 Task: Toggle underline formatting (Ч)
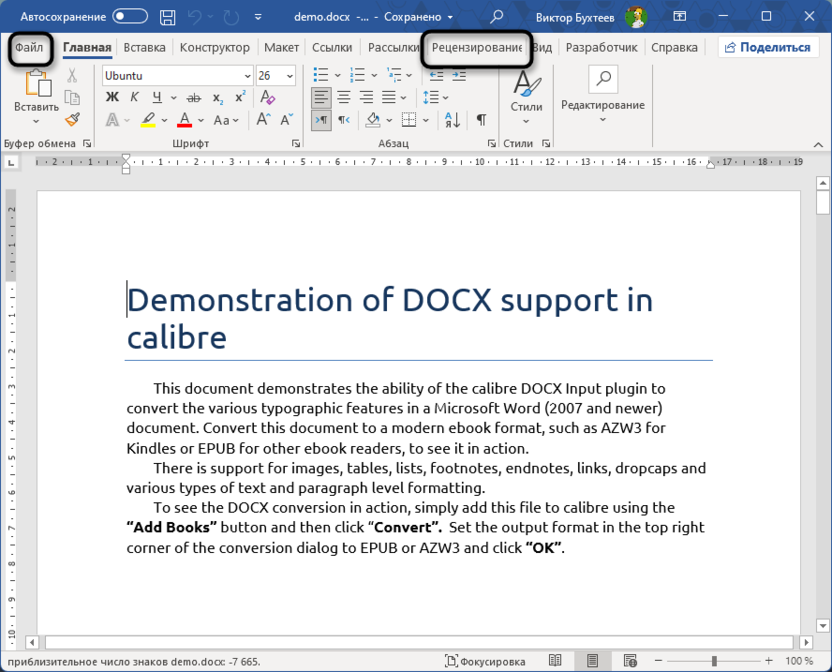[157, 97]
